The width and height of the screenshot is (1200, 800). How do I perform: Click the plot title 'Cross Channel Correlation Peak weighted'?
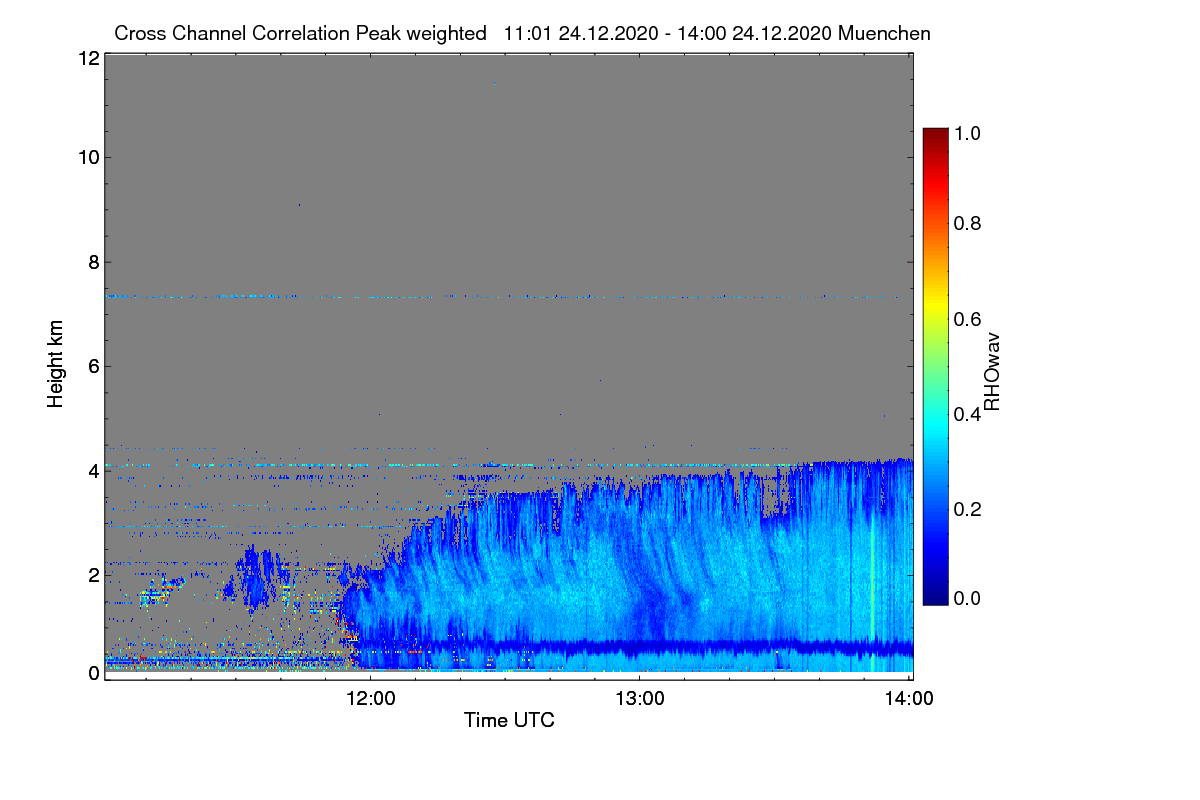301,33
